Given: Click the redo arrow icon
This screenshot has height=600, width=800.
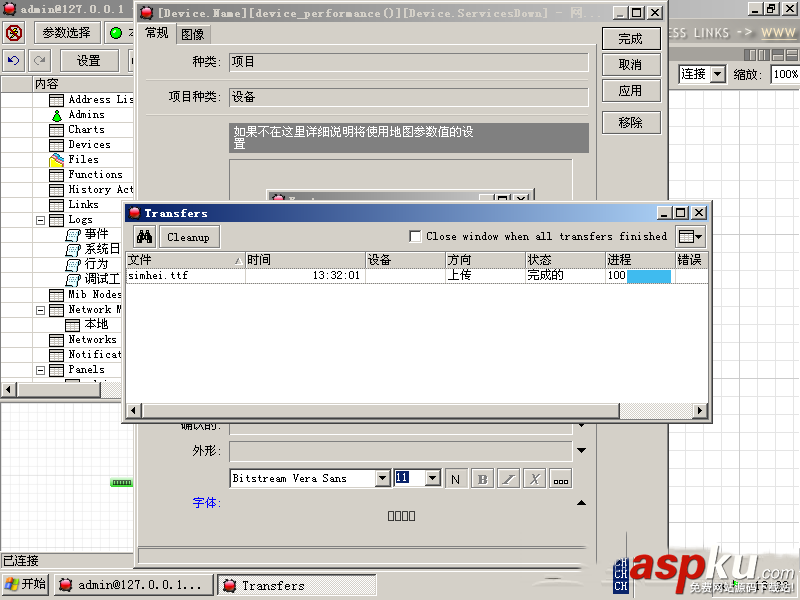Looking at the screenshot, I should click(40, 61).
